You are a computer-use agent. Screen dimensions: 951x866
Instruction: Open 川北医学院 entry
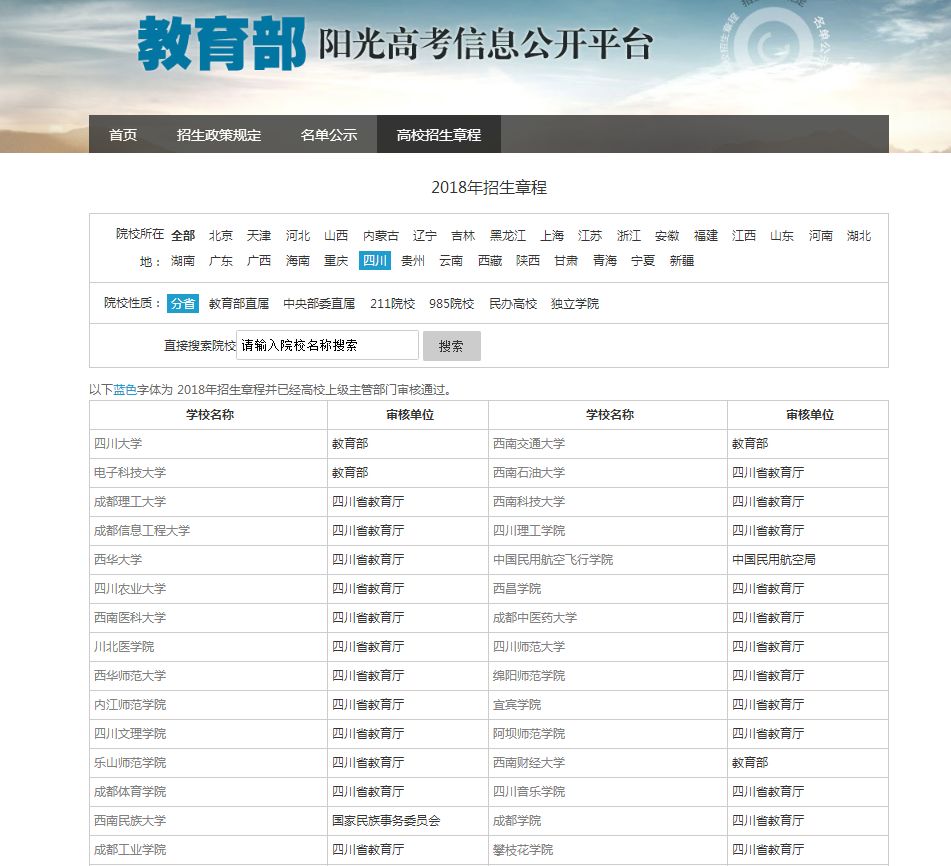(x=124, y=646)
